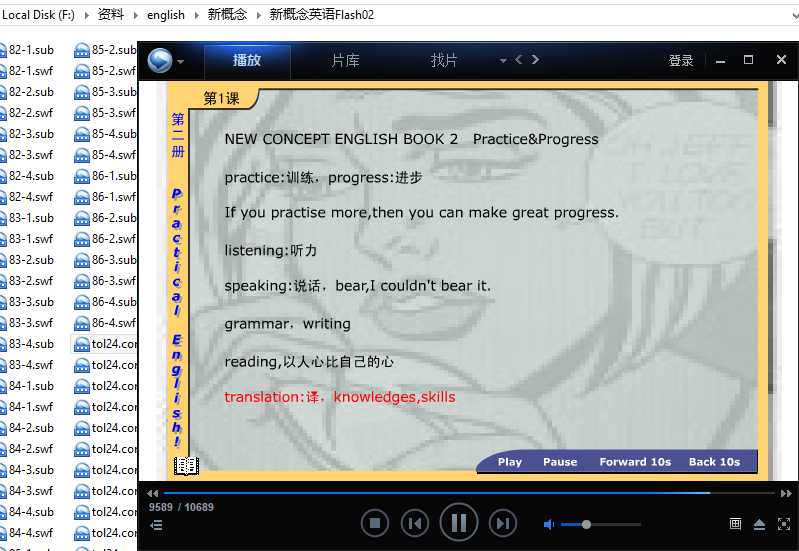
Task: Pause the video with center button
Action: tap(459, 522)
